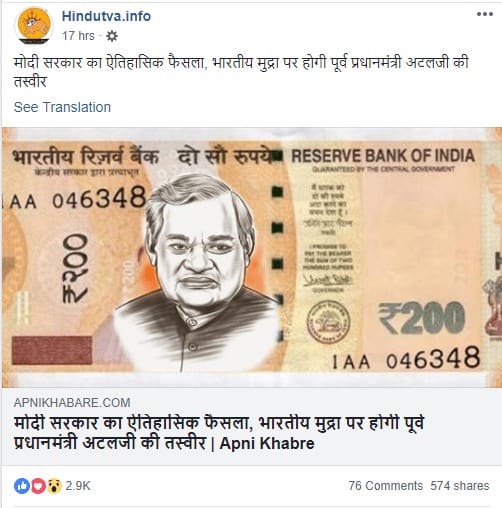
Task: Click the Hindi post caption text
Action: (x=241, y=72)
